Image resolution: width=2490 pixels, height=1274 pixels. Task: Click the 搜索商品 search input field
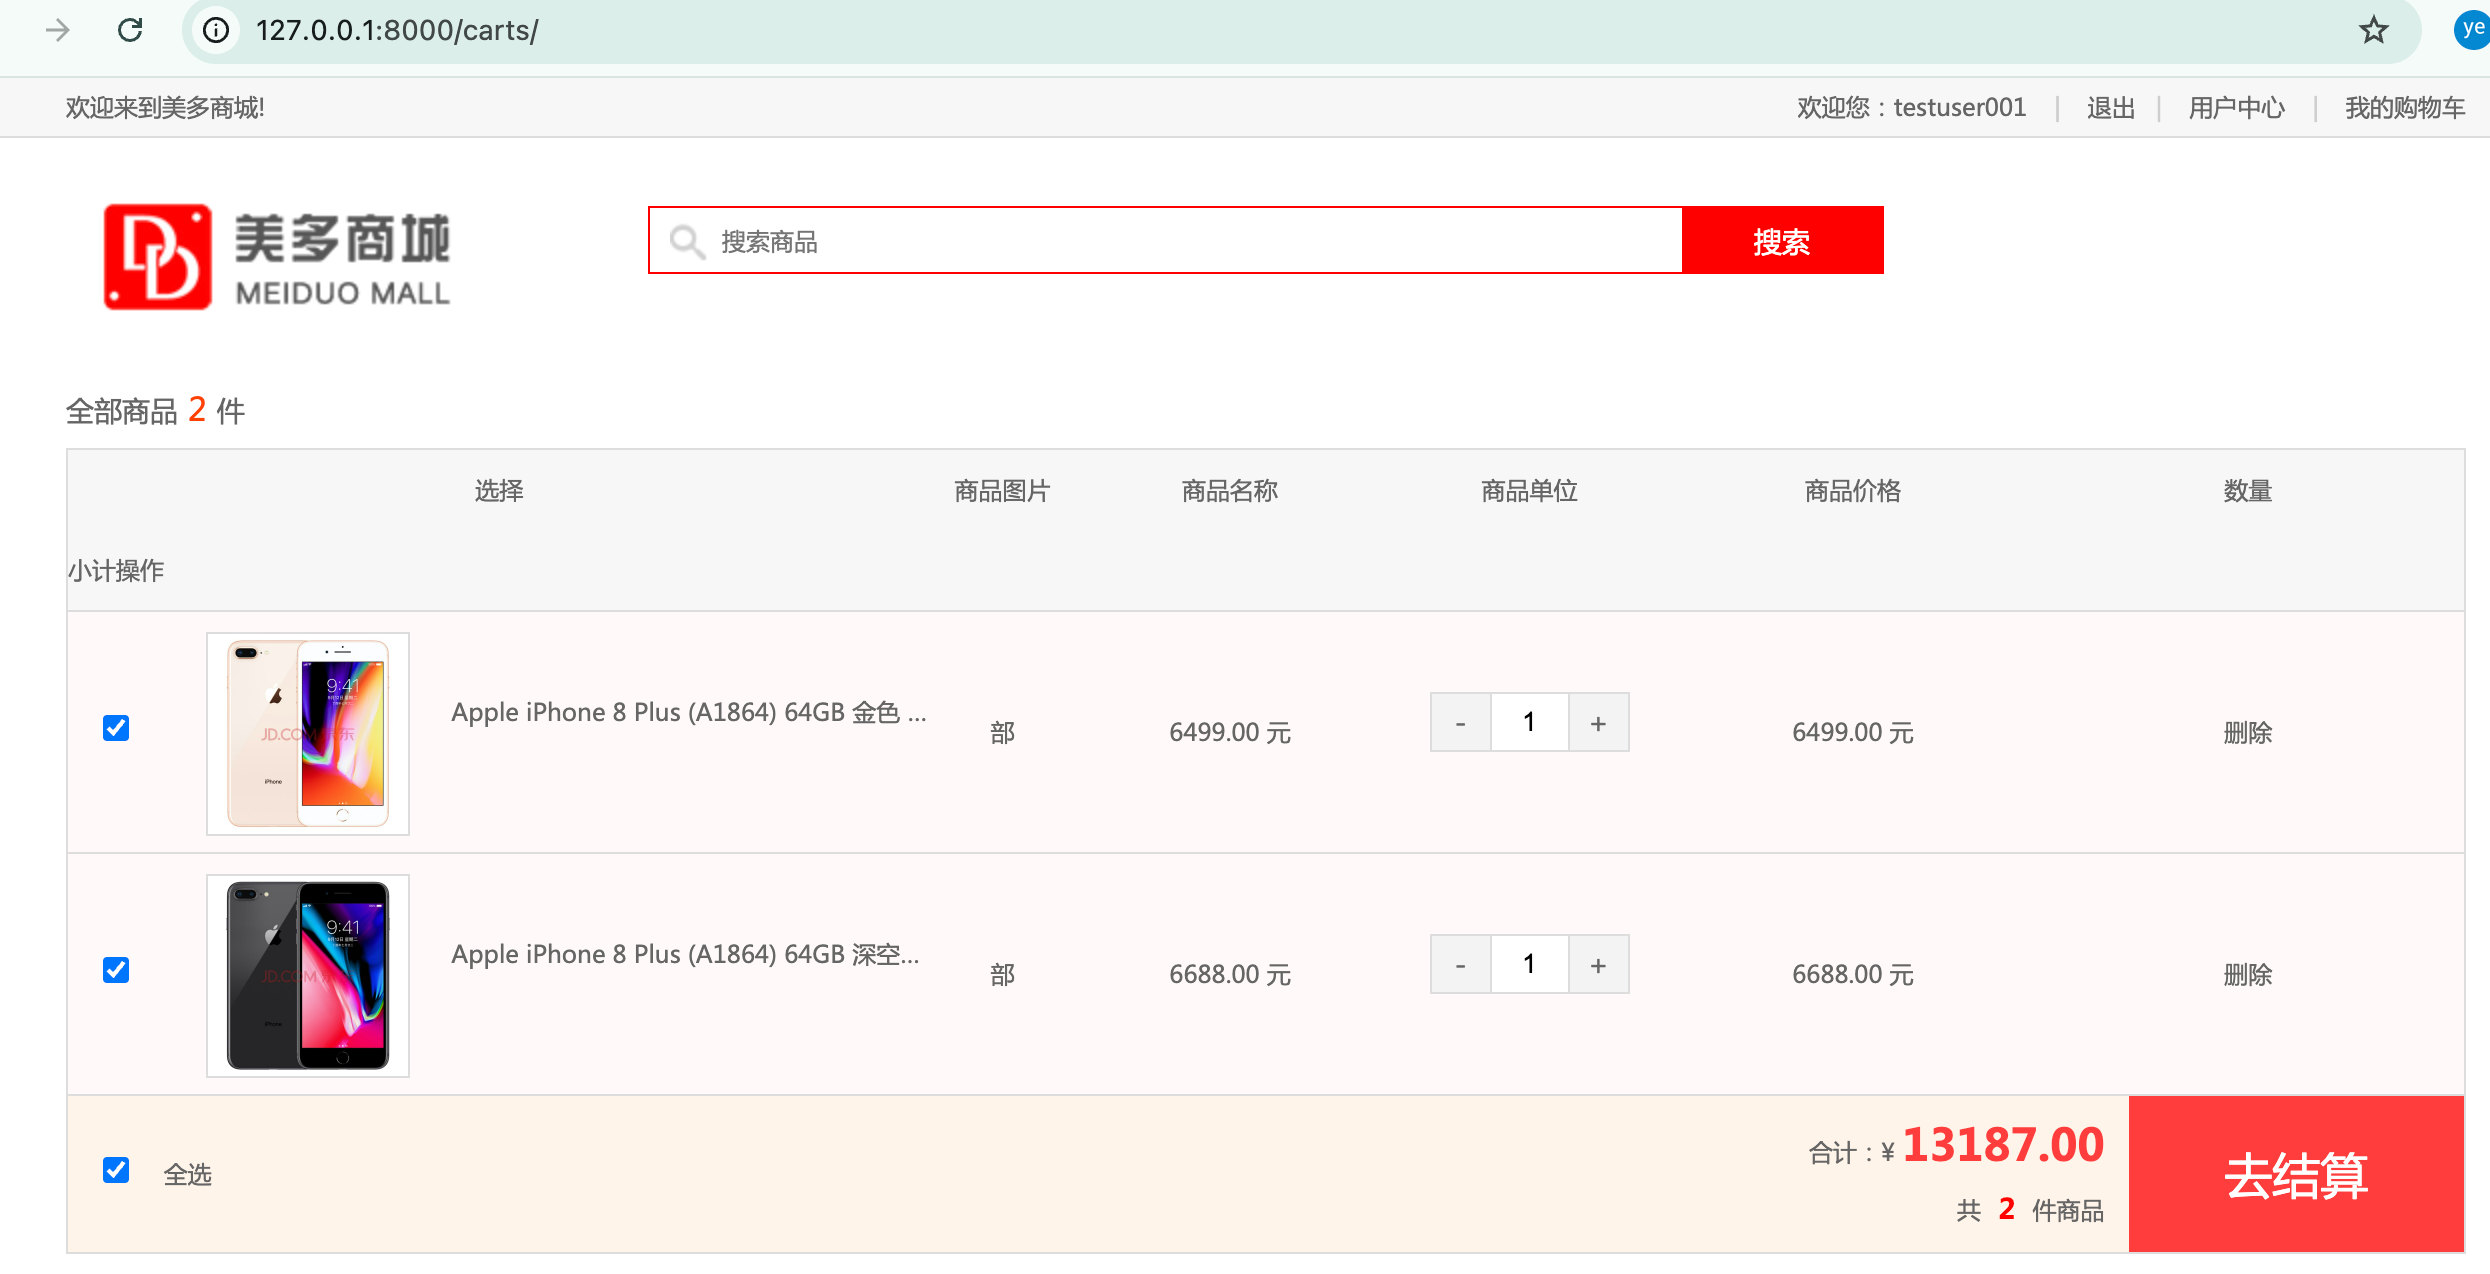[x=1166, y=241]
